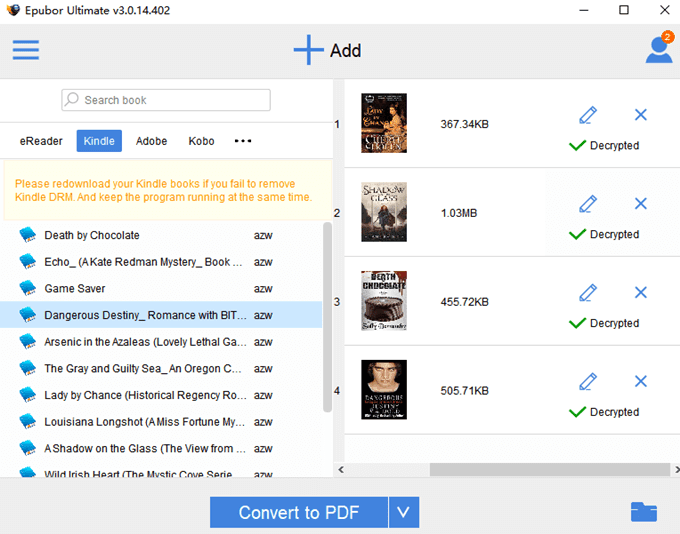Select 'Louisiana Longshot (A Miss Fortune My...'
This screenshot has height=534, width=680.
pos(161,421)
